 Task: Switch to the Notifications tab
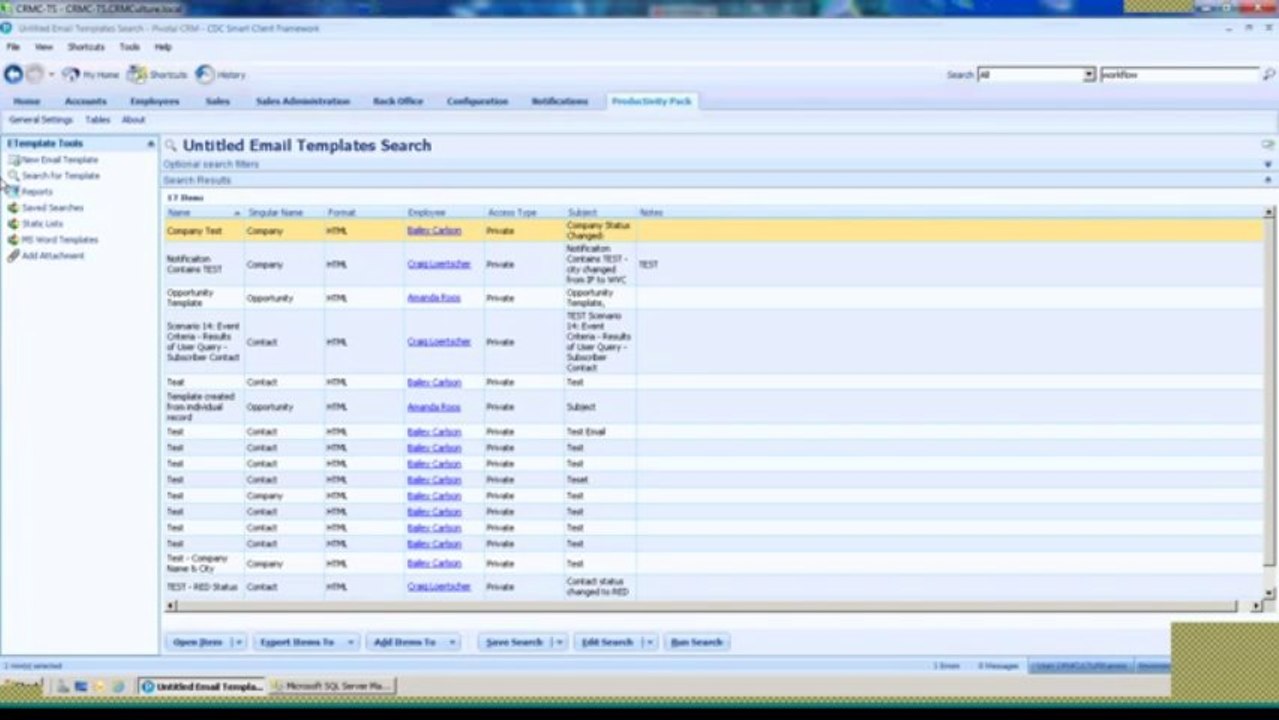(560, 102)
